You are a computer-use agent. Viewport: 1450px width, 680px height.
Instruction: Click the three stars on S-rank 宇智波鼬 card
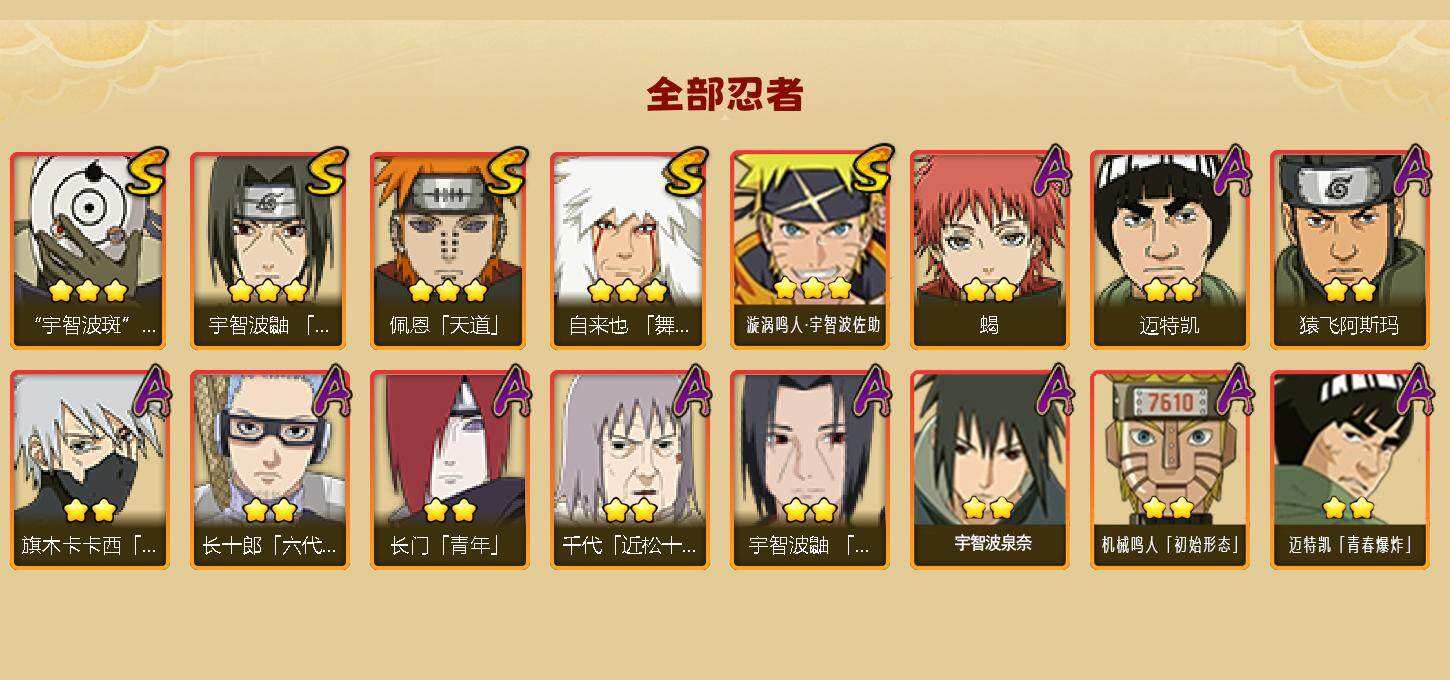(267, 291)
